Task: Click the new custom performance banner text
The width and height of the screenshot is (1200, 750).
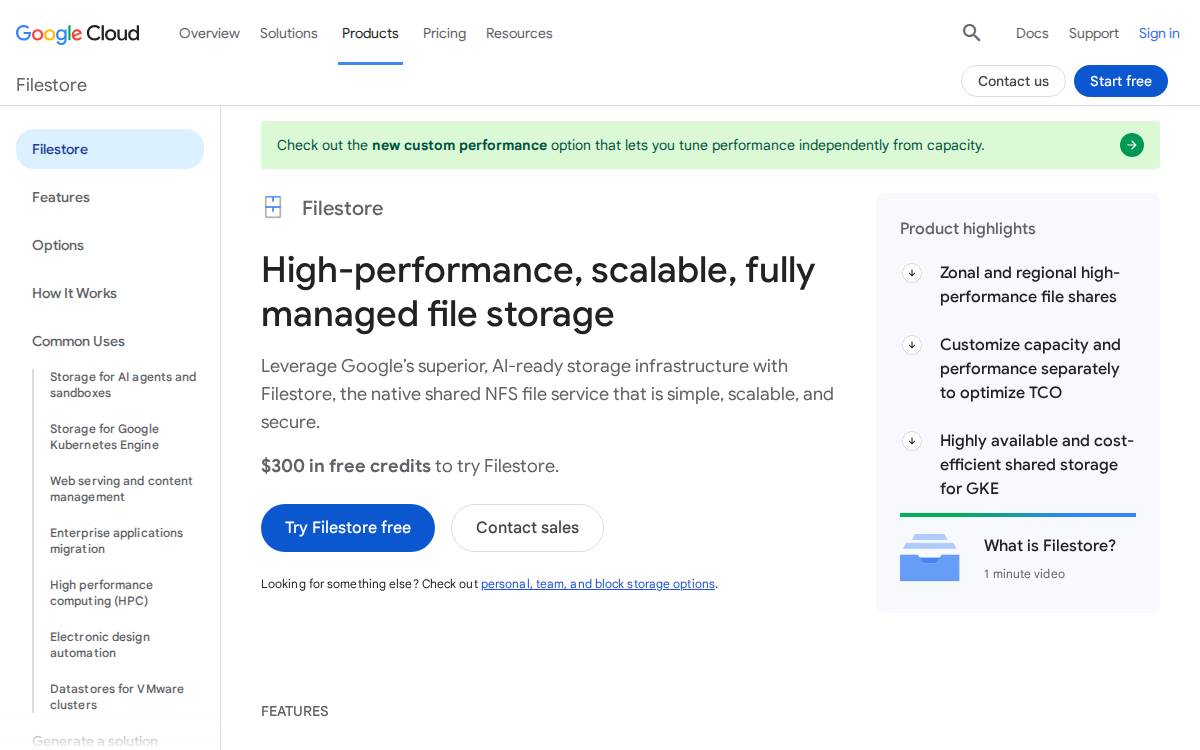Action: 459,145
